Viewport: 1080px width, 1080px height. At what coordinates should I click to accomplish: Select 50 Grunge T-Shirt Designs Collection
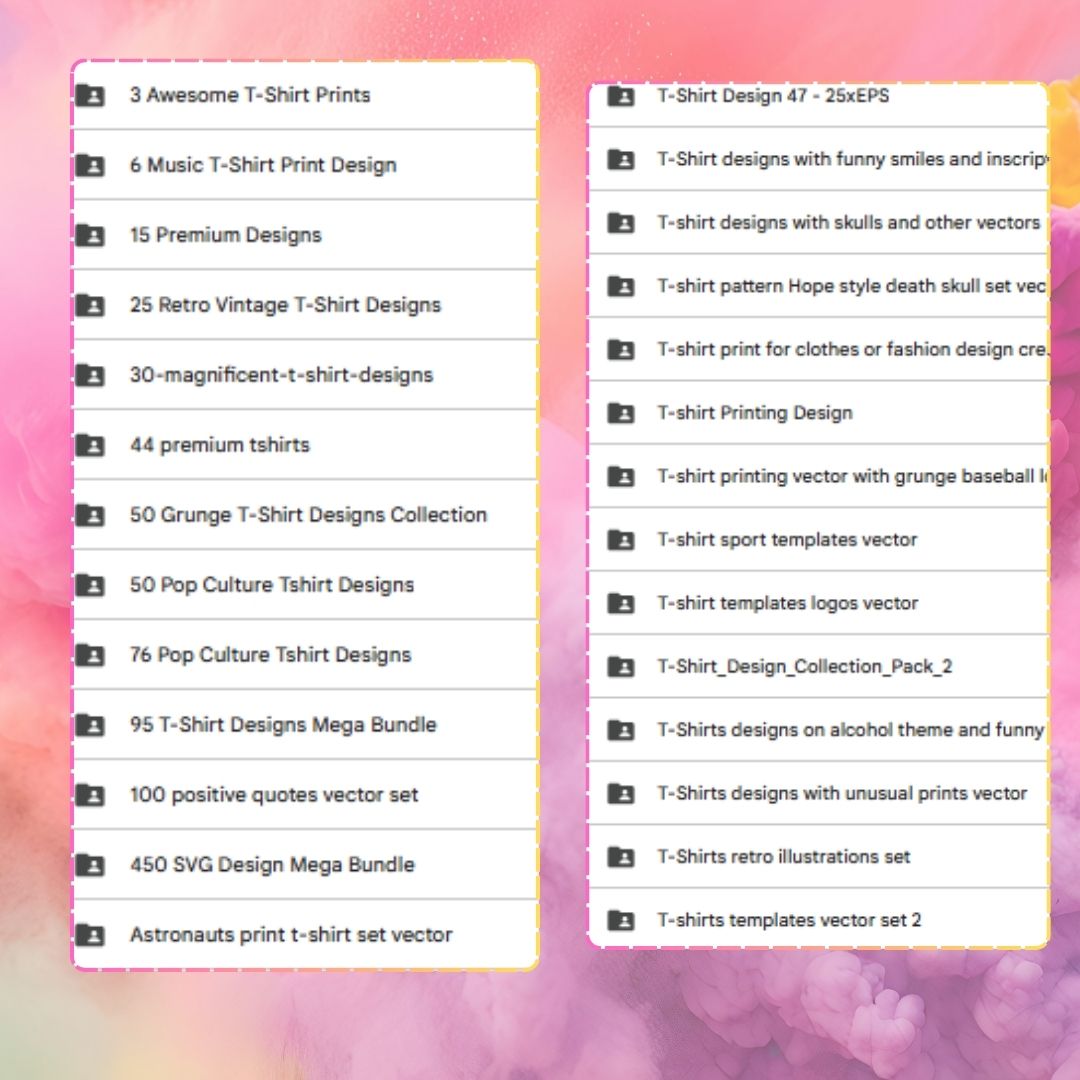[308, 515]
